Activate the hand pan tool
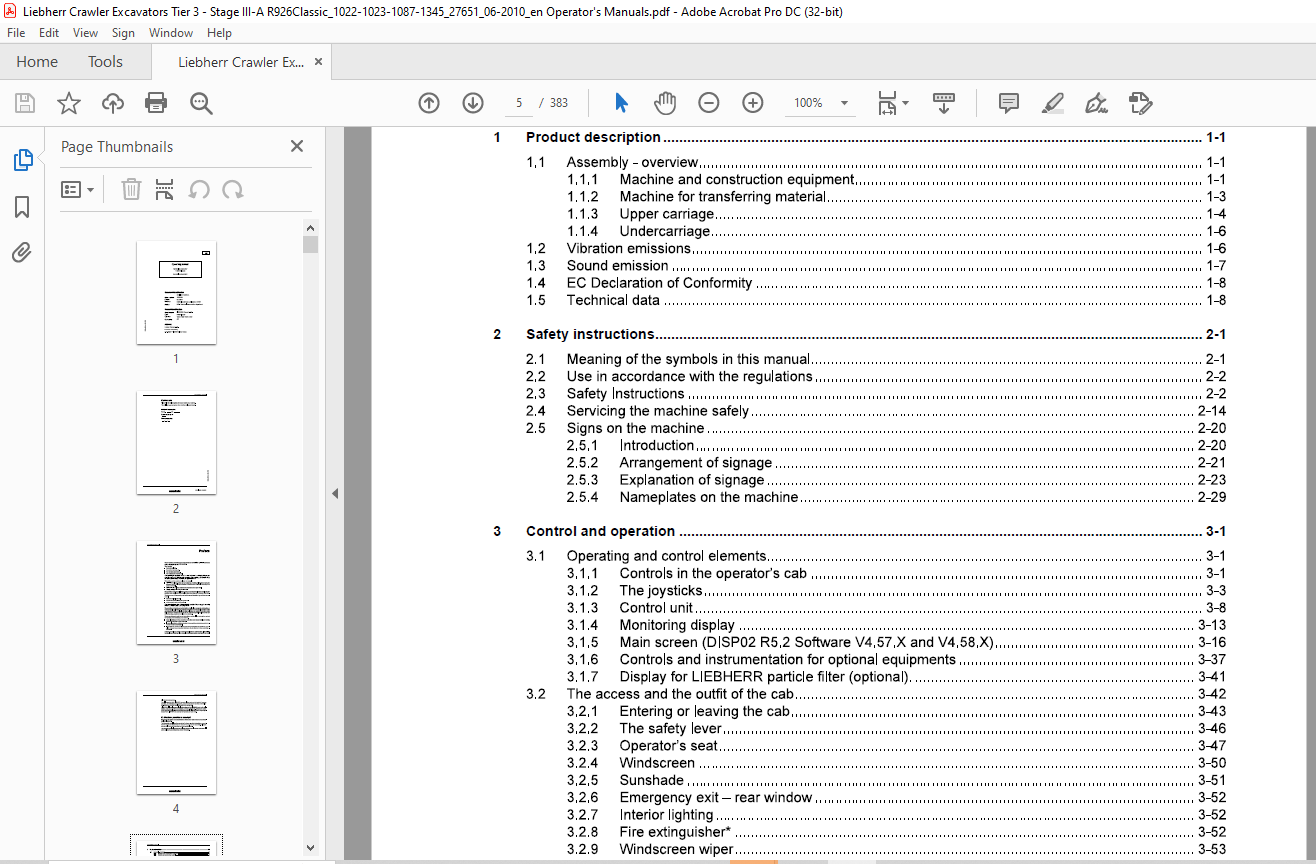This screenshot has height=864, width=1316. tap(665, 103)
